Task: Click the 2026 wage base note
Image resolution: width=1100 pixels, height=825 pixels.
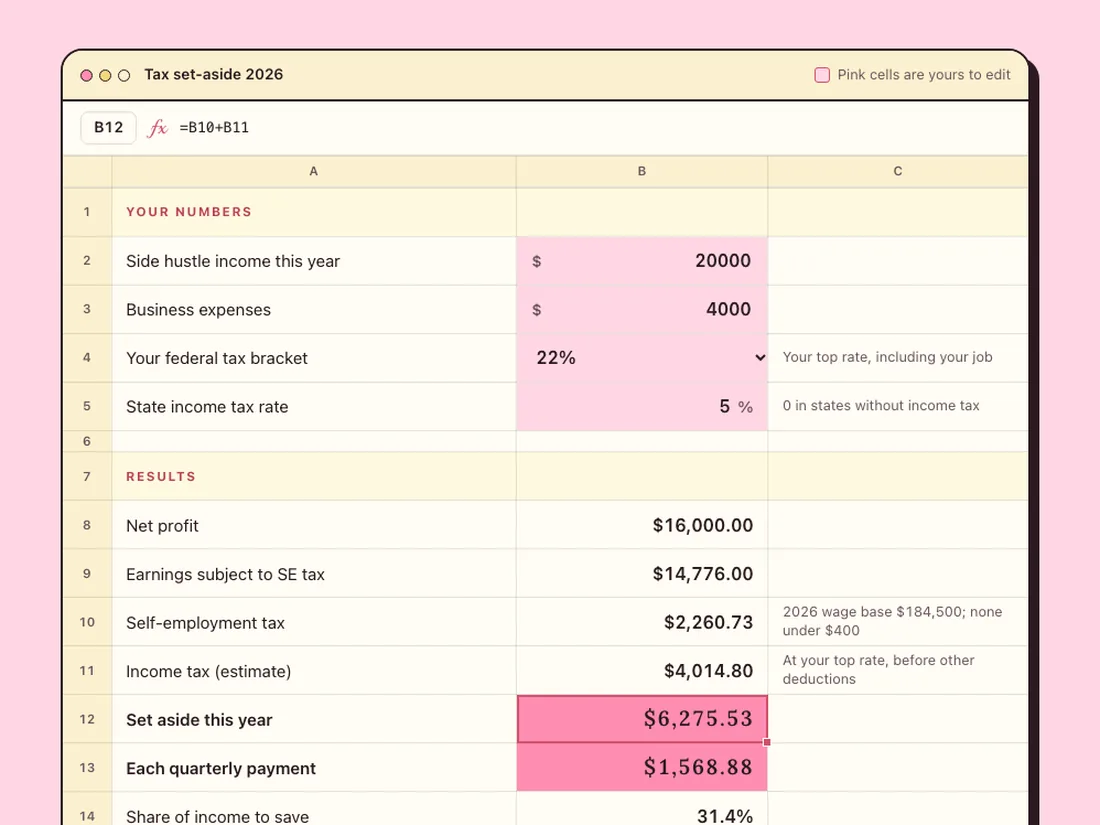Action: click(x=892, y=621)
